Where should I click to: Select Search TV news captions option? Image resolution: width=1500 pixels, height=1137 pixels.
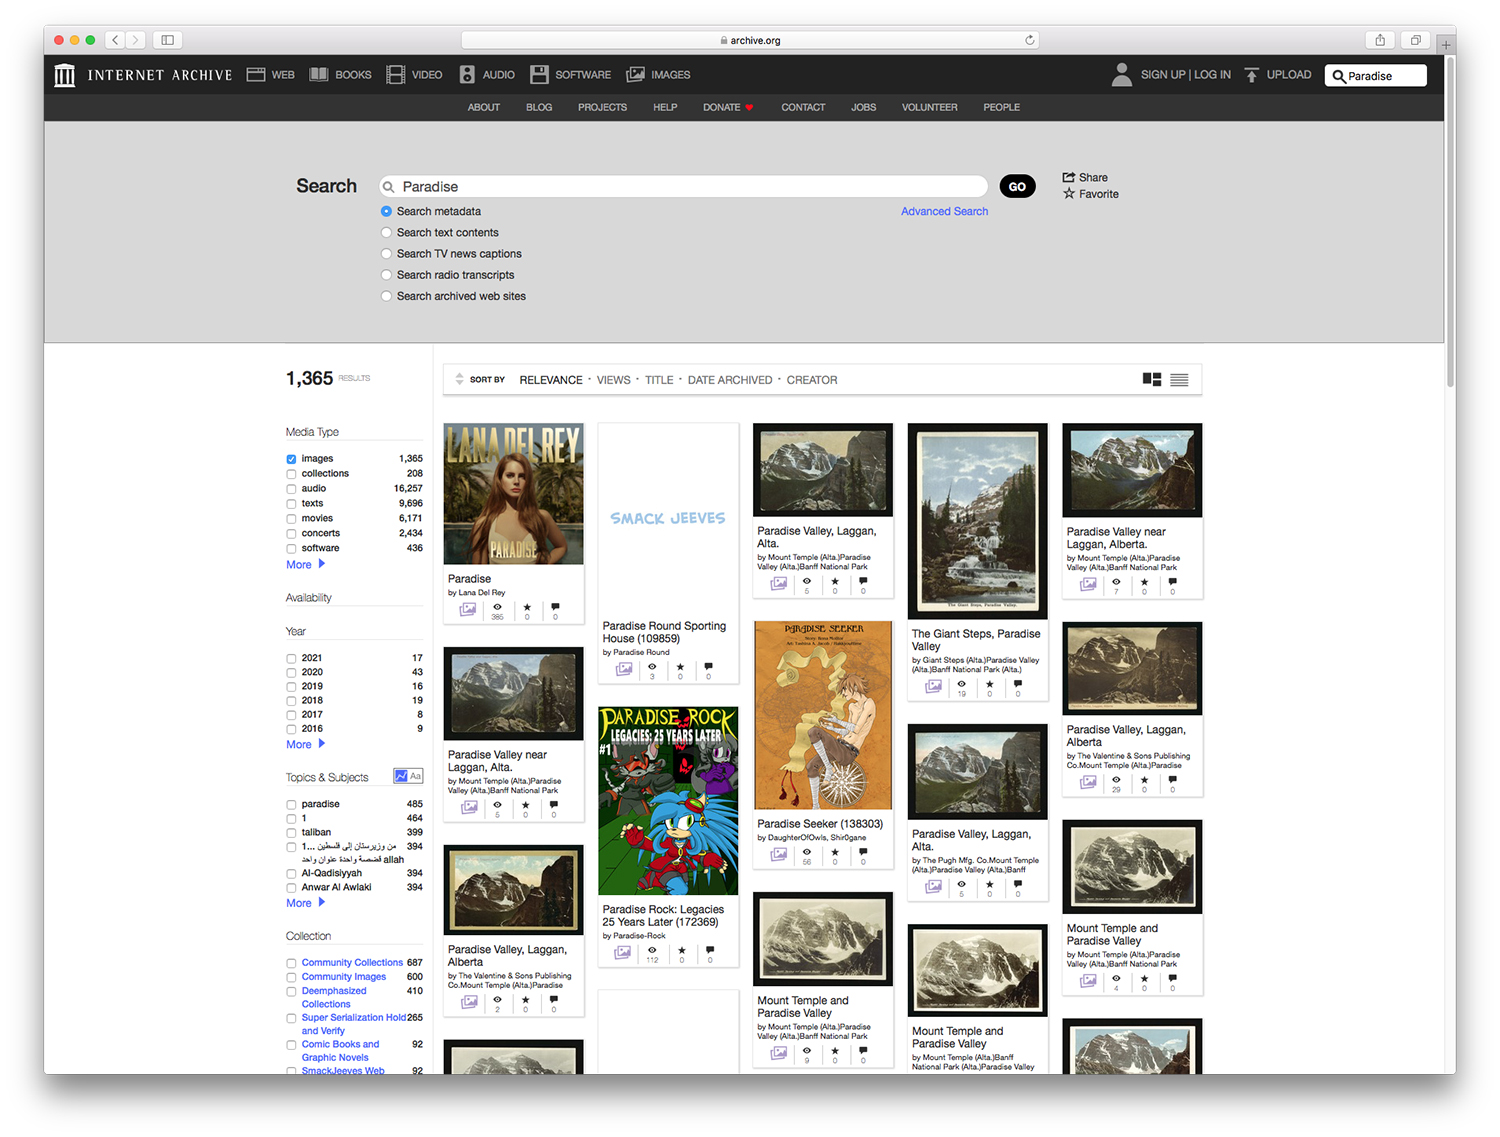[386, 254]
